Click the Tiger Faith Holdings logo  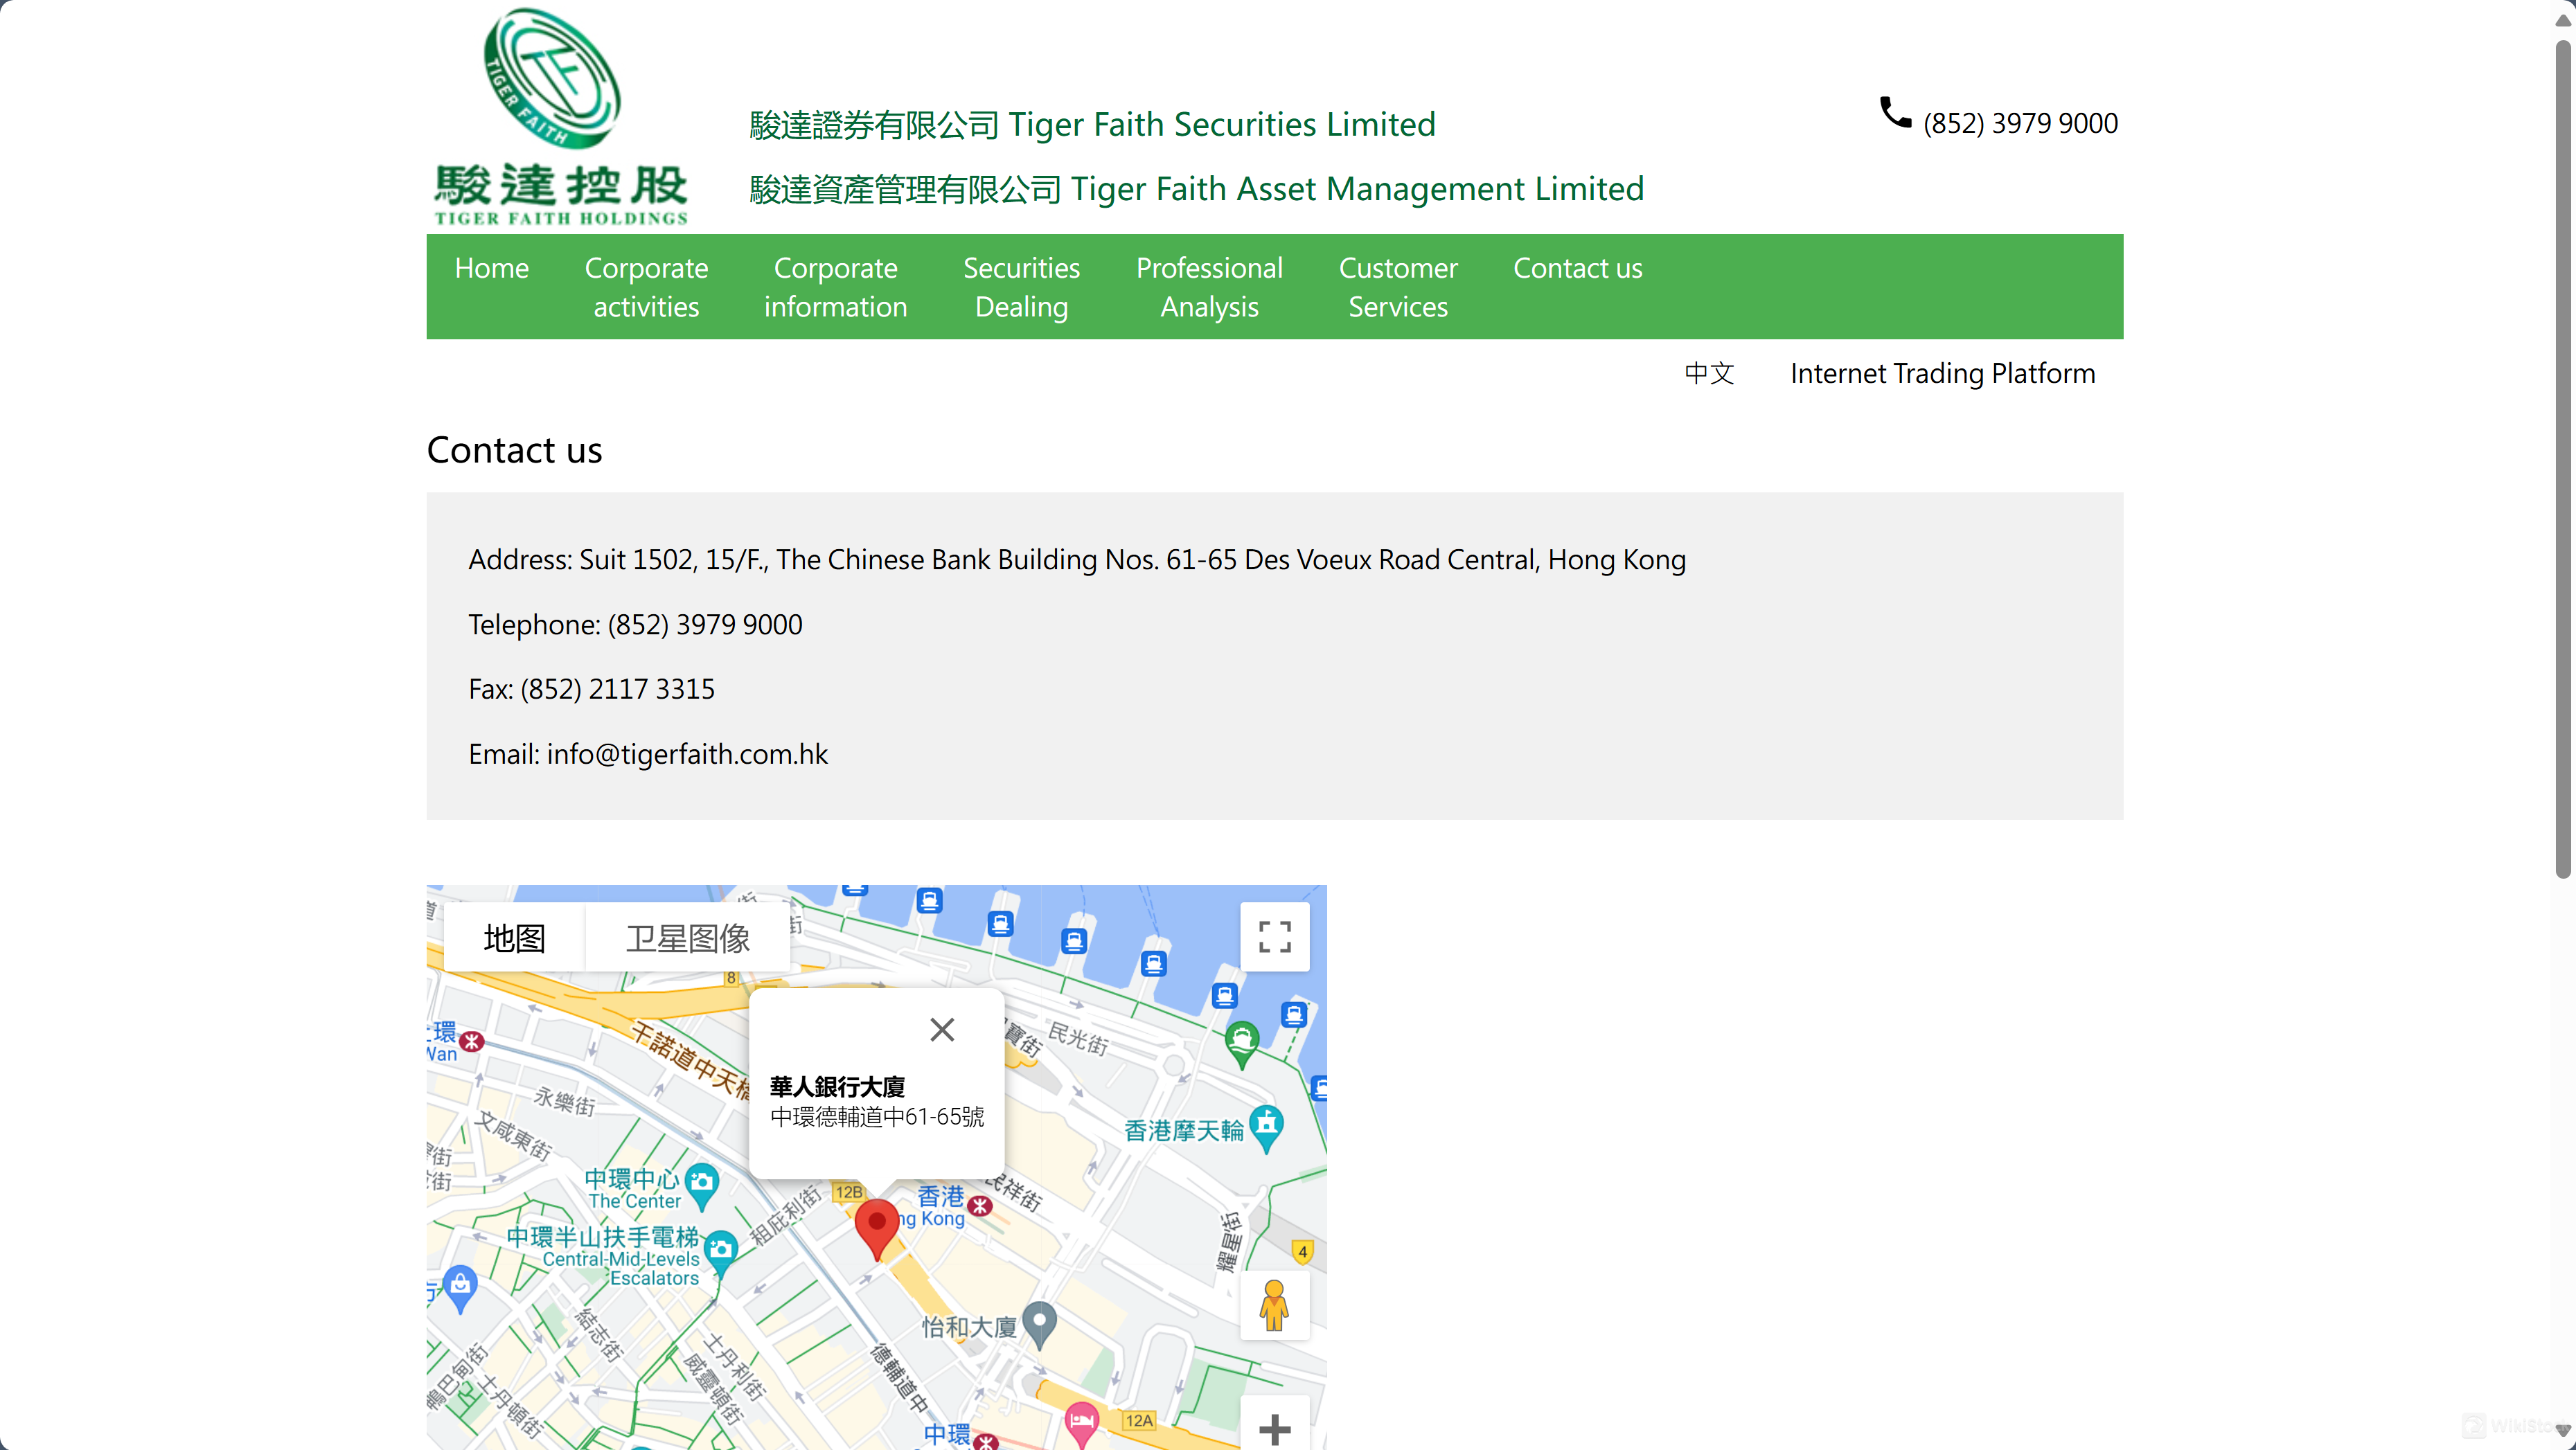[x=560, y=118]
